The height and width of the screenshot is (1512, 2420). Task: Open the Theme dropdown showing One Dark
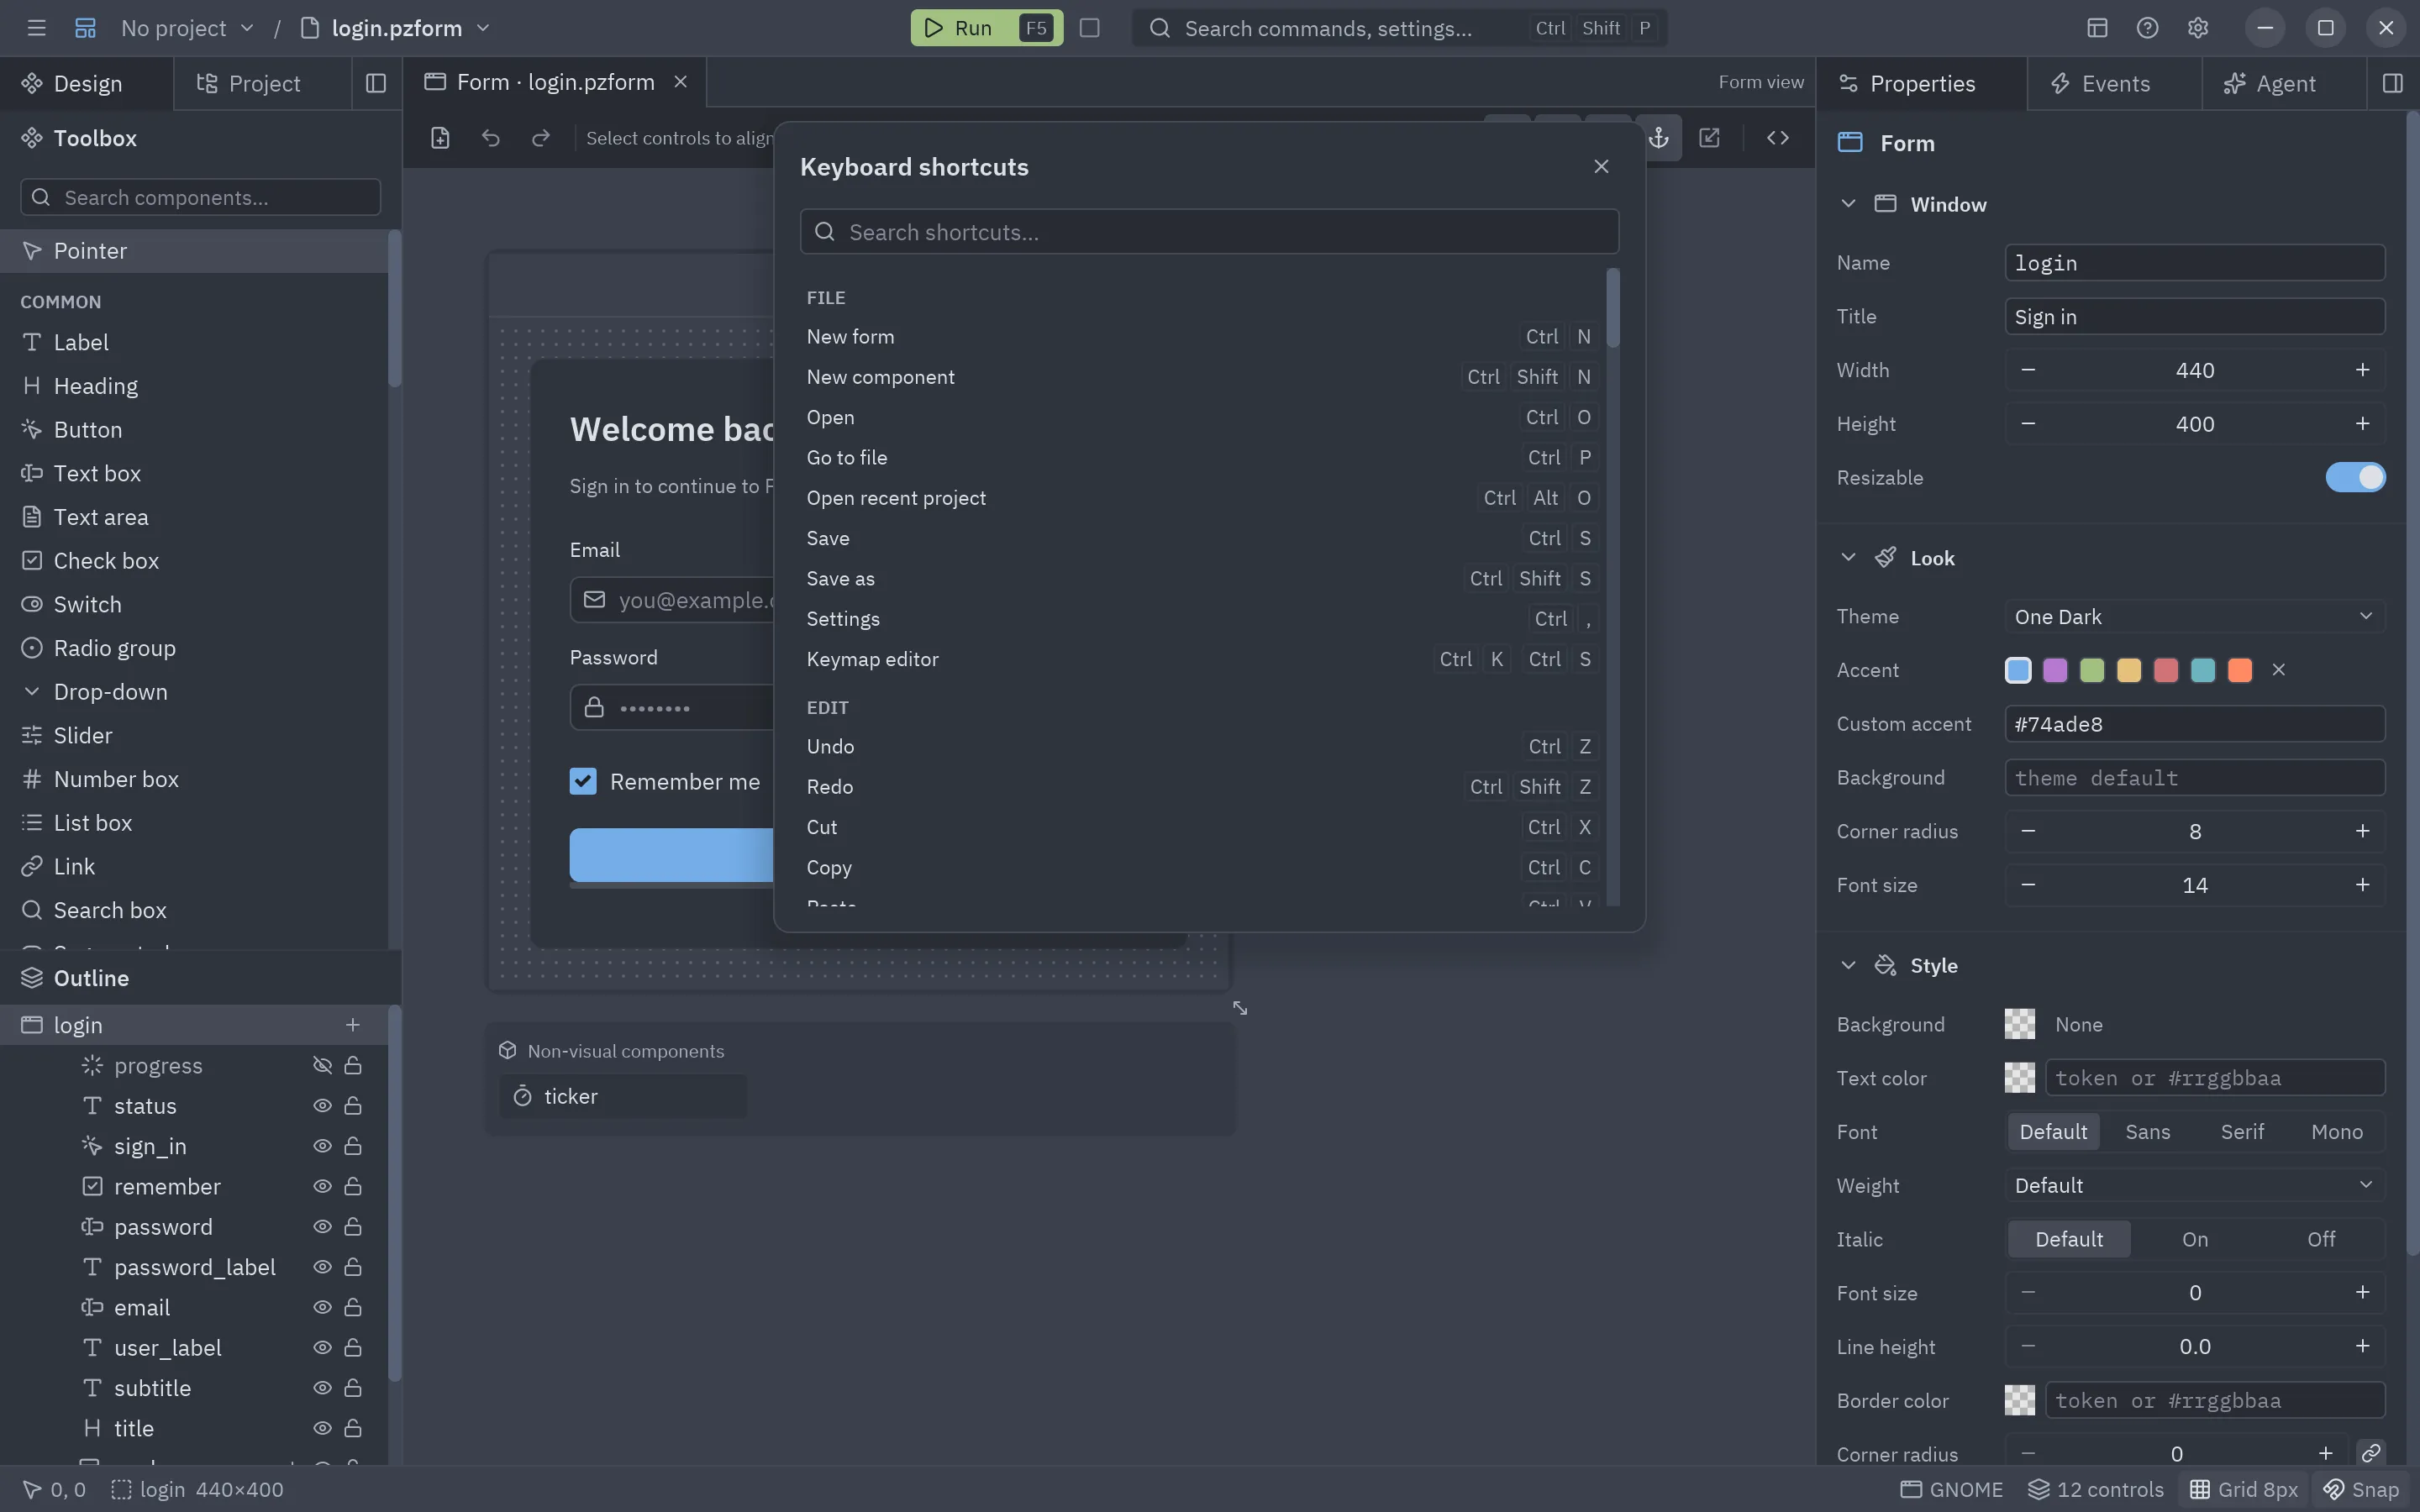(x=2194, y=617)
